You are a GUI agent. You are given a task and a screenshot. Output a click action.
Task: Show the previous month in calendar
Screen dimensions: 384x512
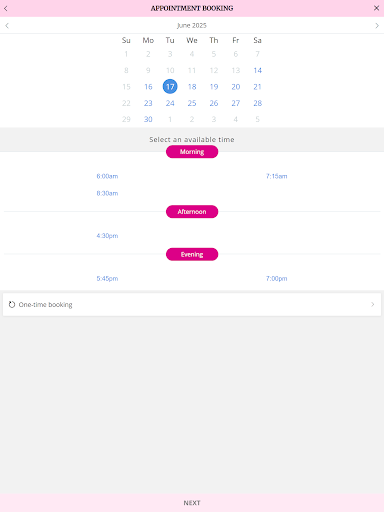(7, 25)
